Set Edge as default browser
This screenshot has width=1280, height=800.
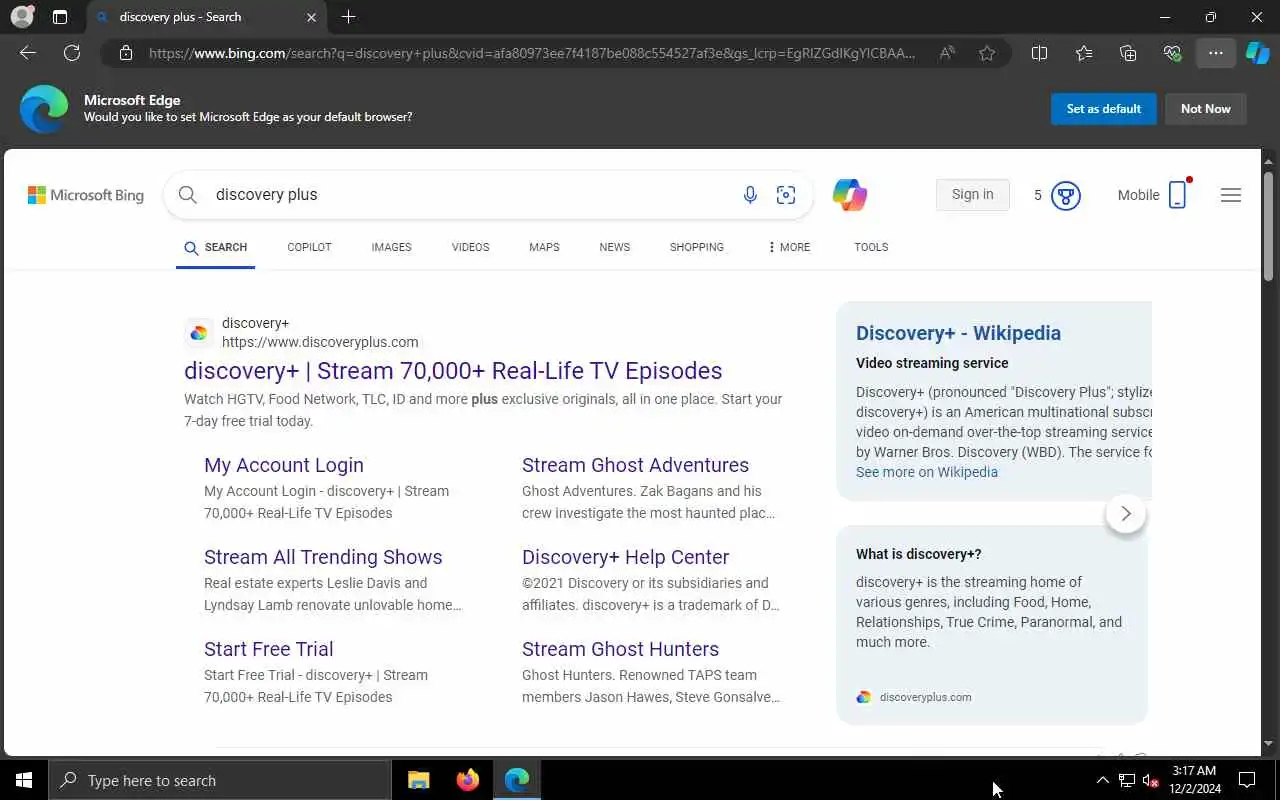pyautogui.click(x=1104, y=109)
